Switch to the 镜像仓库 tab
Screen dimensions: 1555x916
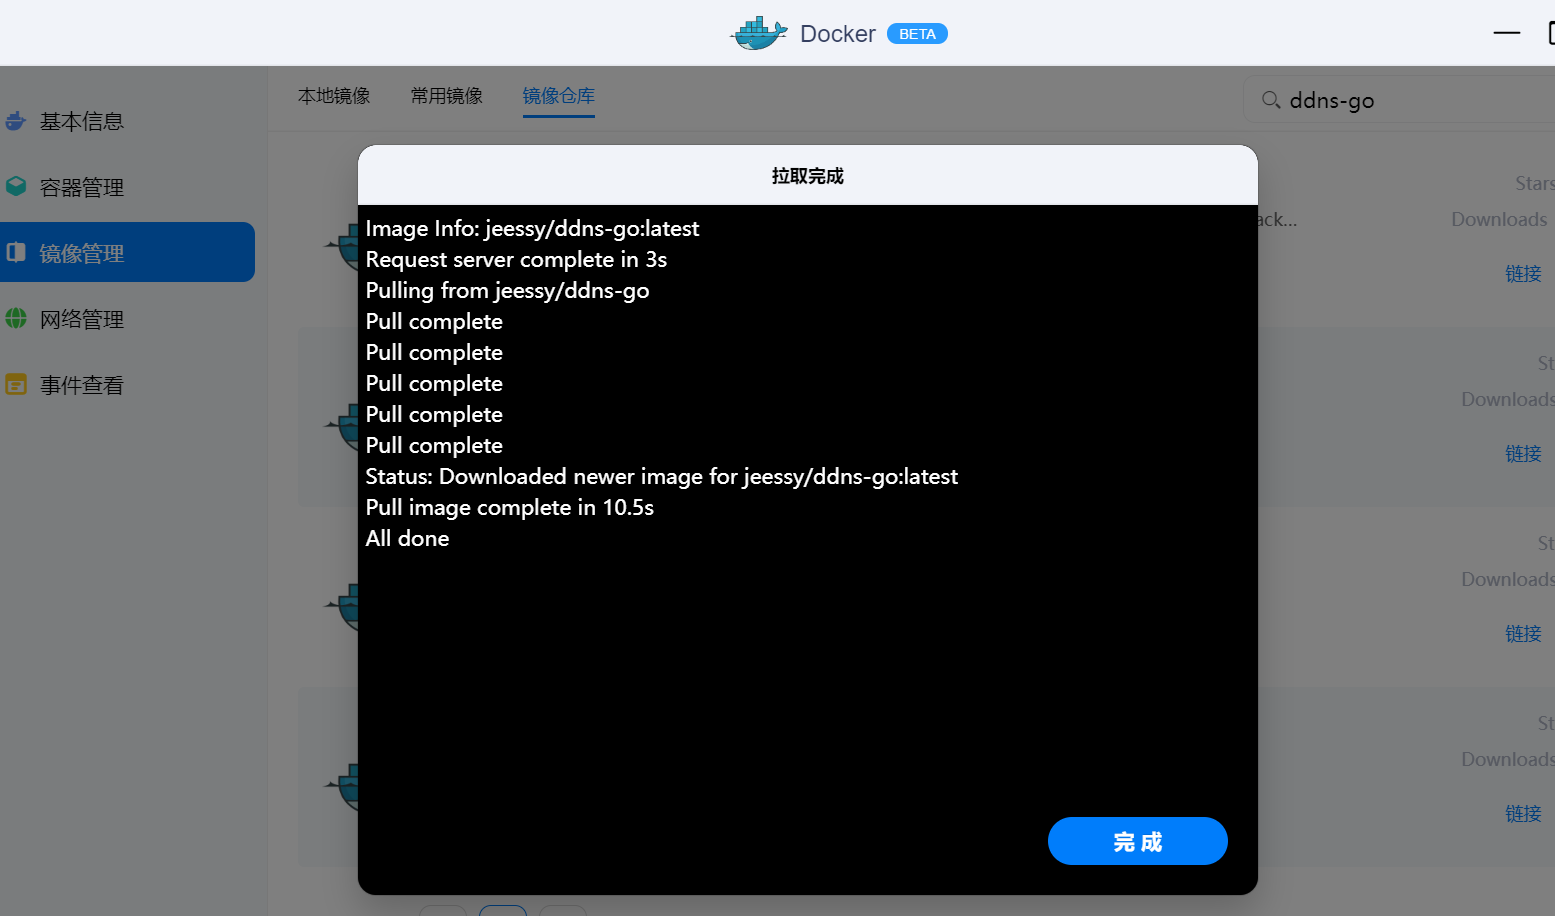point(559,96)
